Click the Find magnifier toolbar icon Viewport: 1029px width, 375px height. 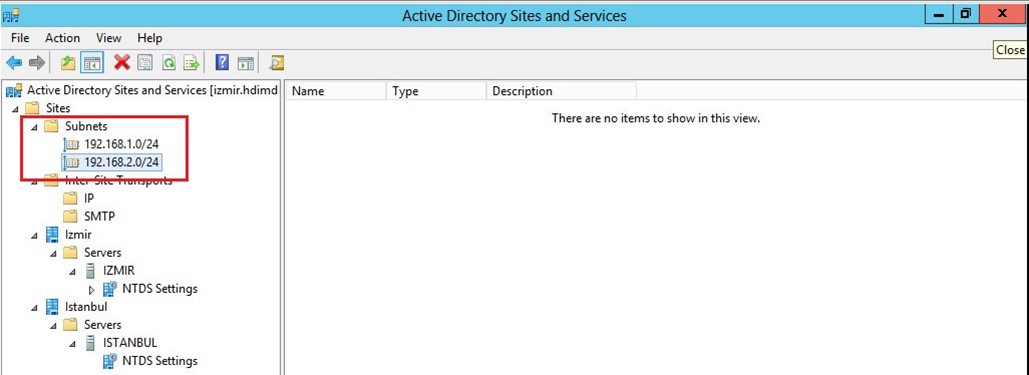[x=277, y=63]
